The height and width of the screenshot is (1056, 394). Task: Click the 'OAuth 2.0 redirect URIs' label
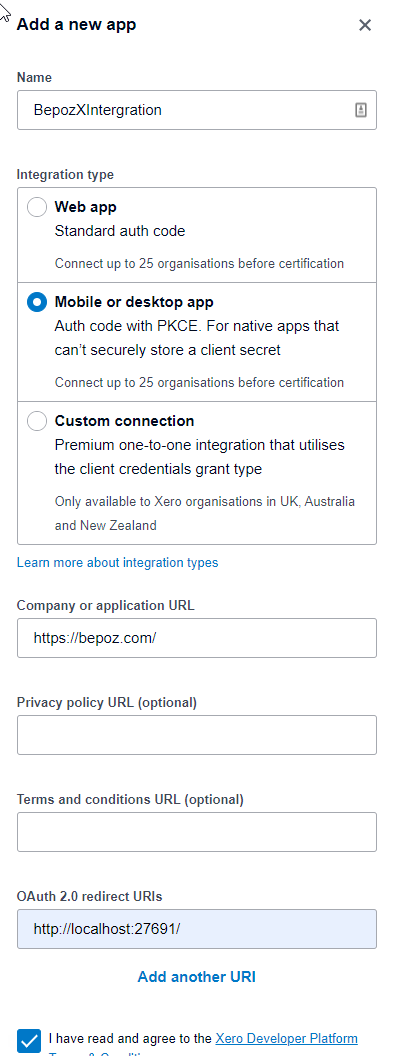[x=90, y=896]
